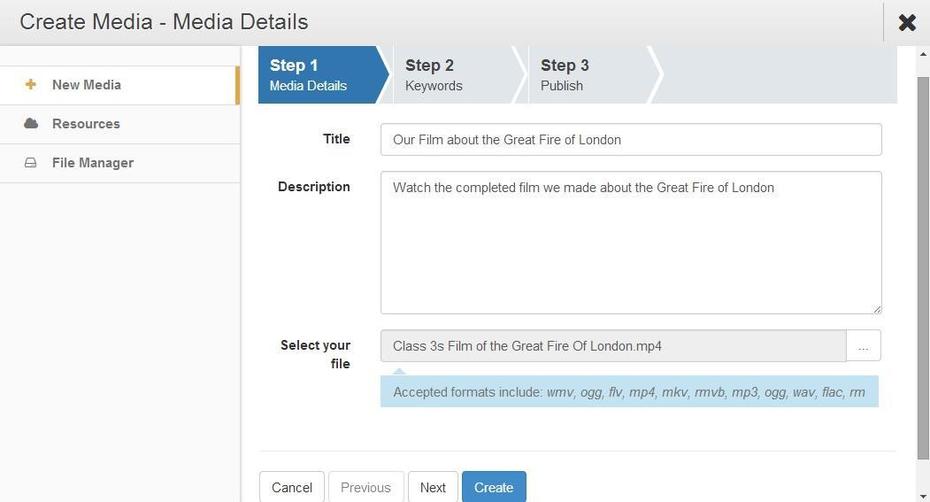Image resolution: width=930 pixels, height=502 pixels.
Task: Click the cloud icon beside Resources
Action: tap(31, 123)
